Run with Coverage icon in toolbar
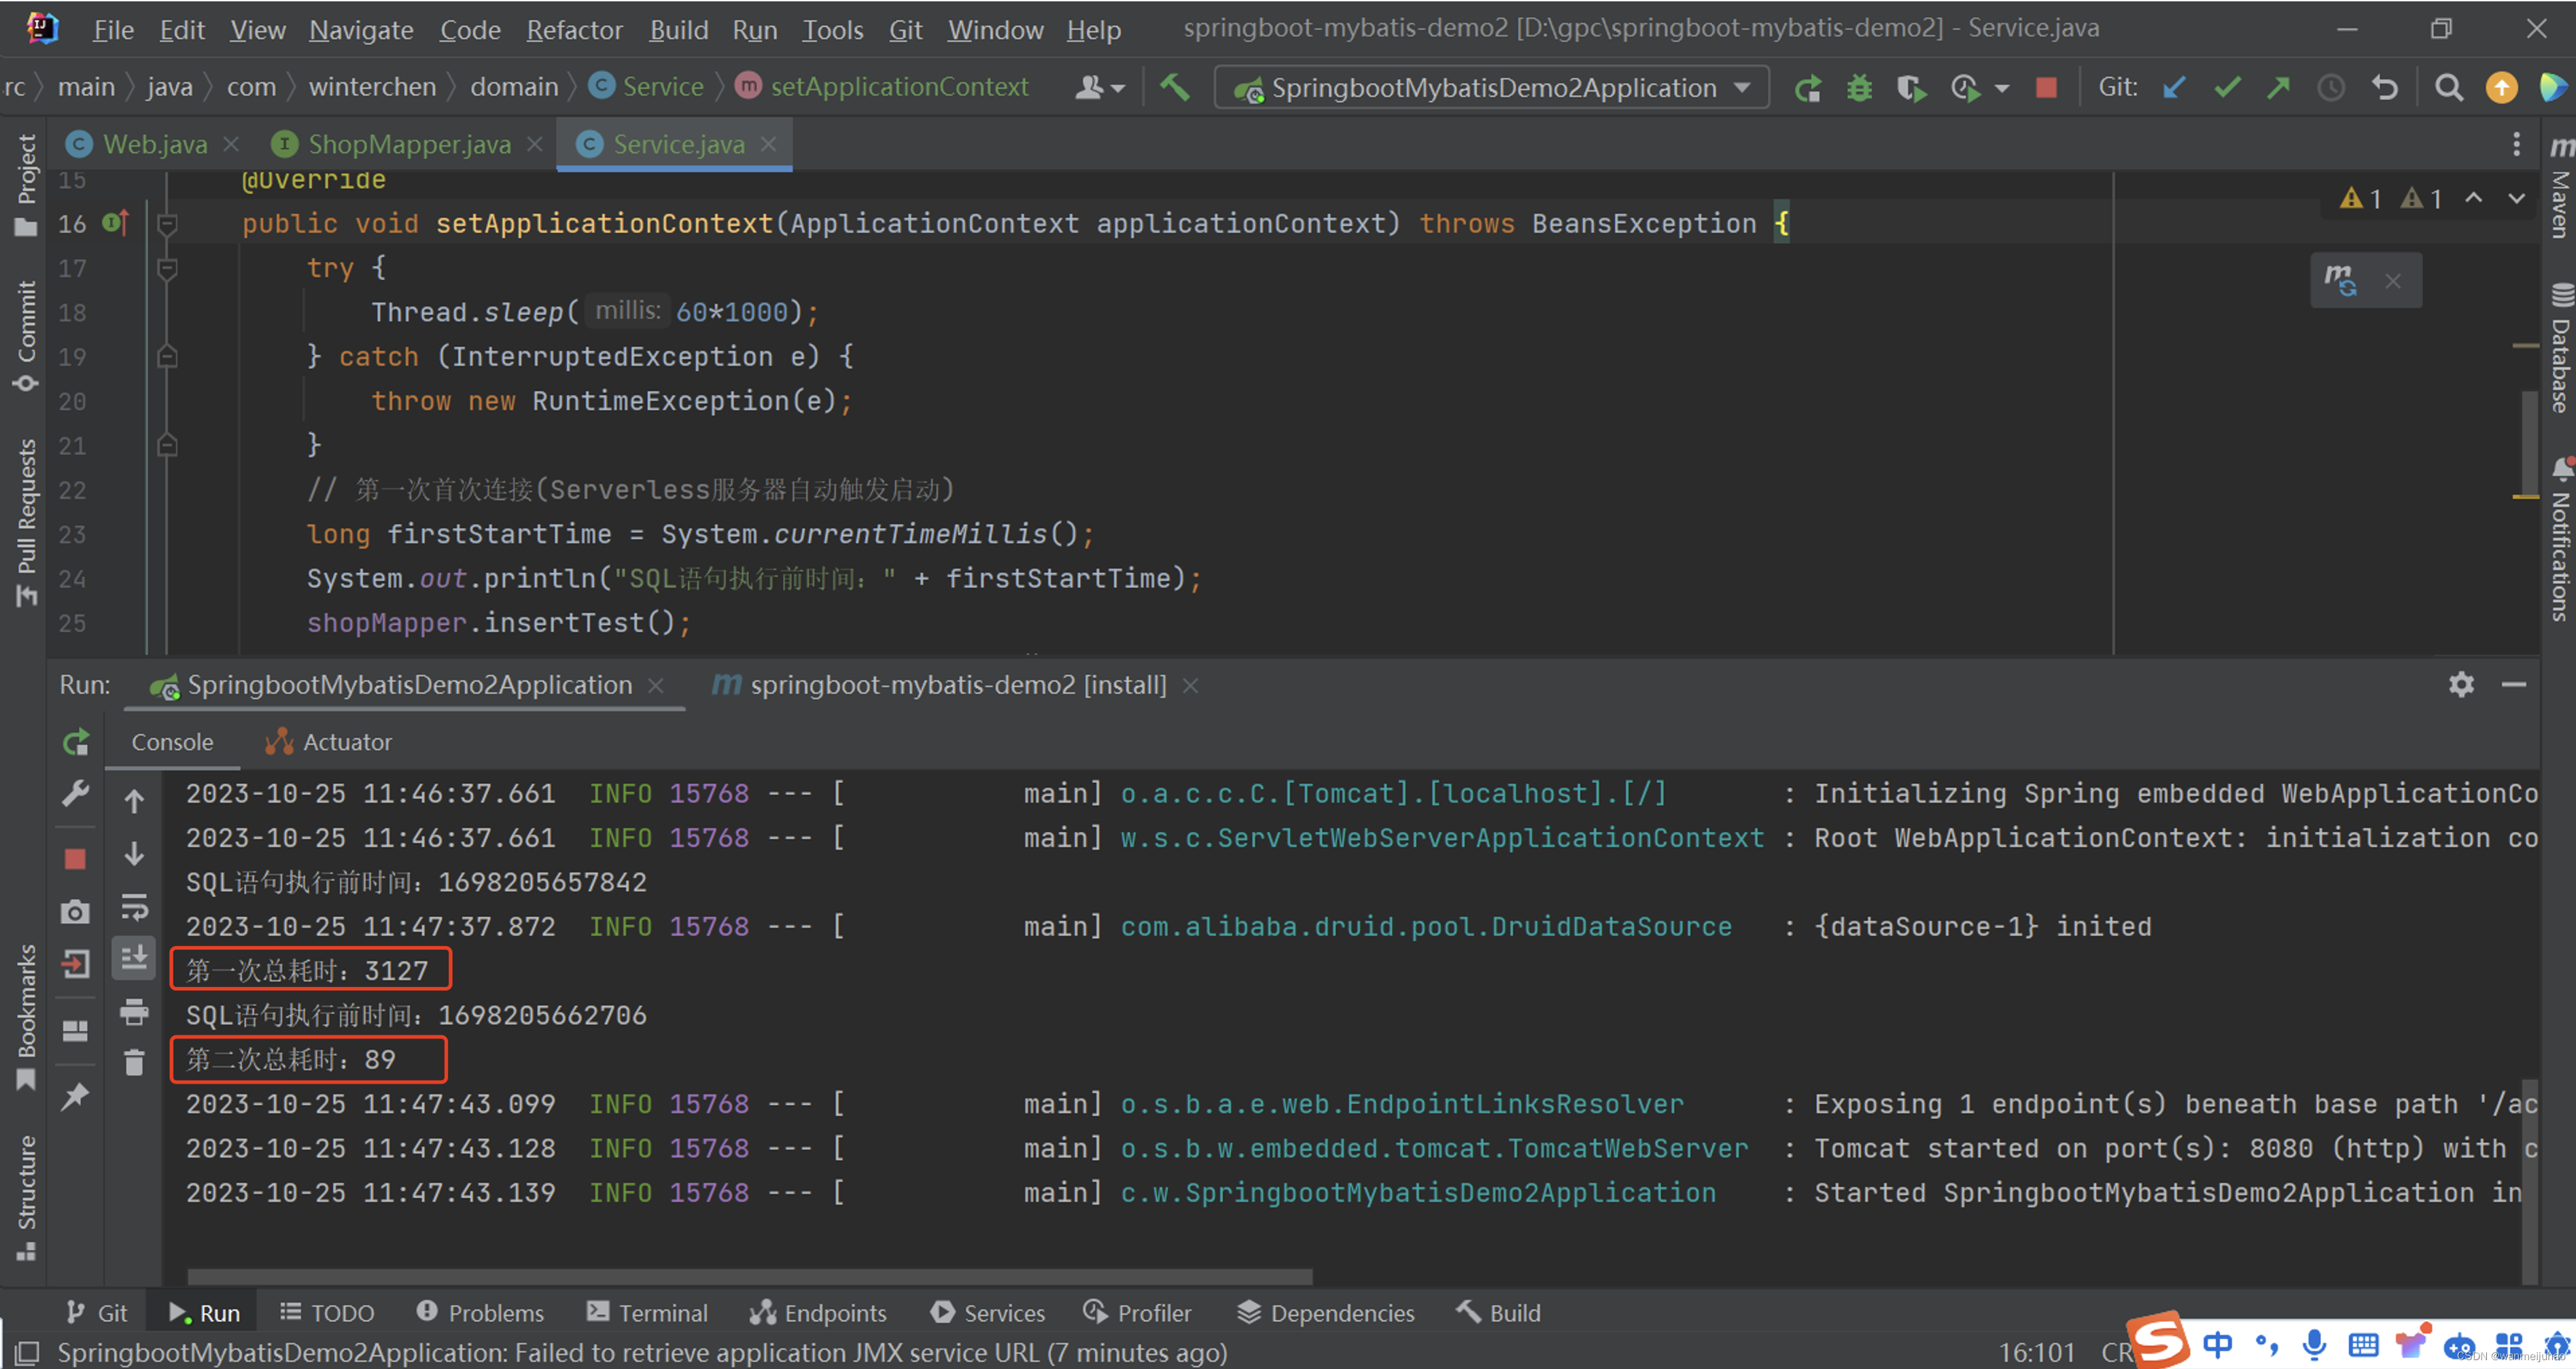The width and height of the screenshot is (2576, 1369). (x=1911, y=89)
